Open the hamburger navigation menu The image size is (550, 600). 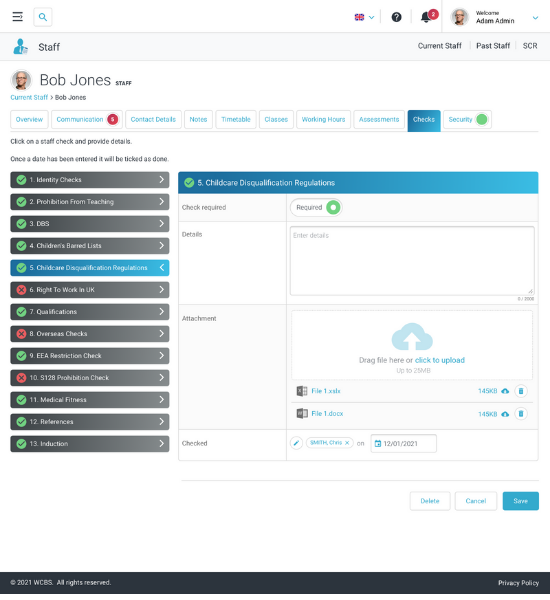pos(17,17)
